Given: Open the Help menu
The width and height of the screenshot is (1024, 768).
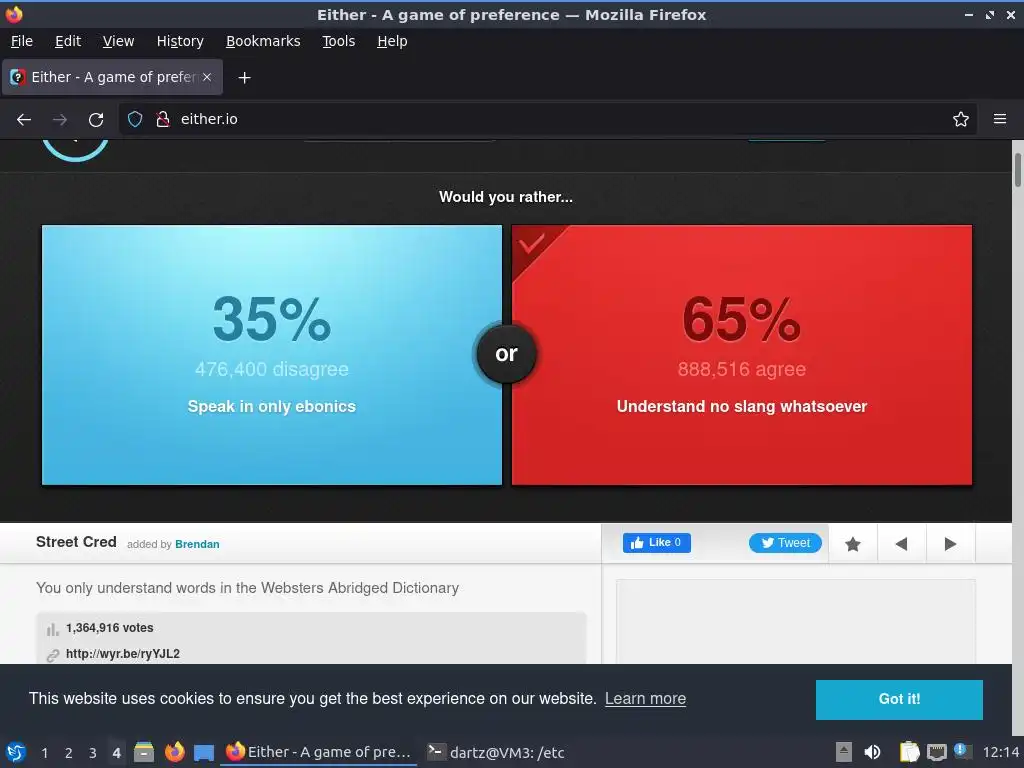Looking at the screenshot, I should (x=392, y=41).
